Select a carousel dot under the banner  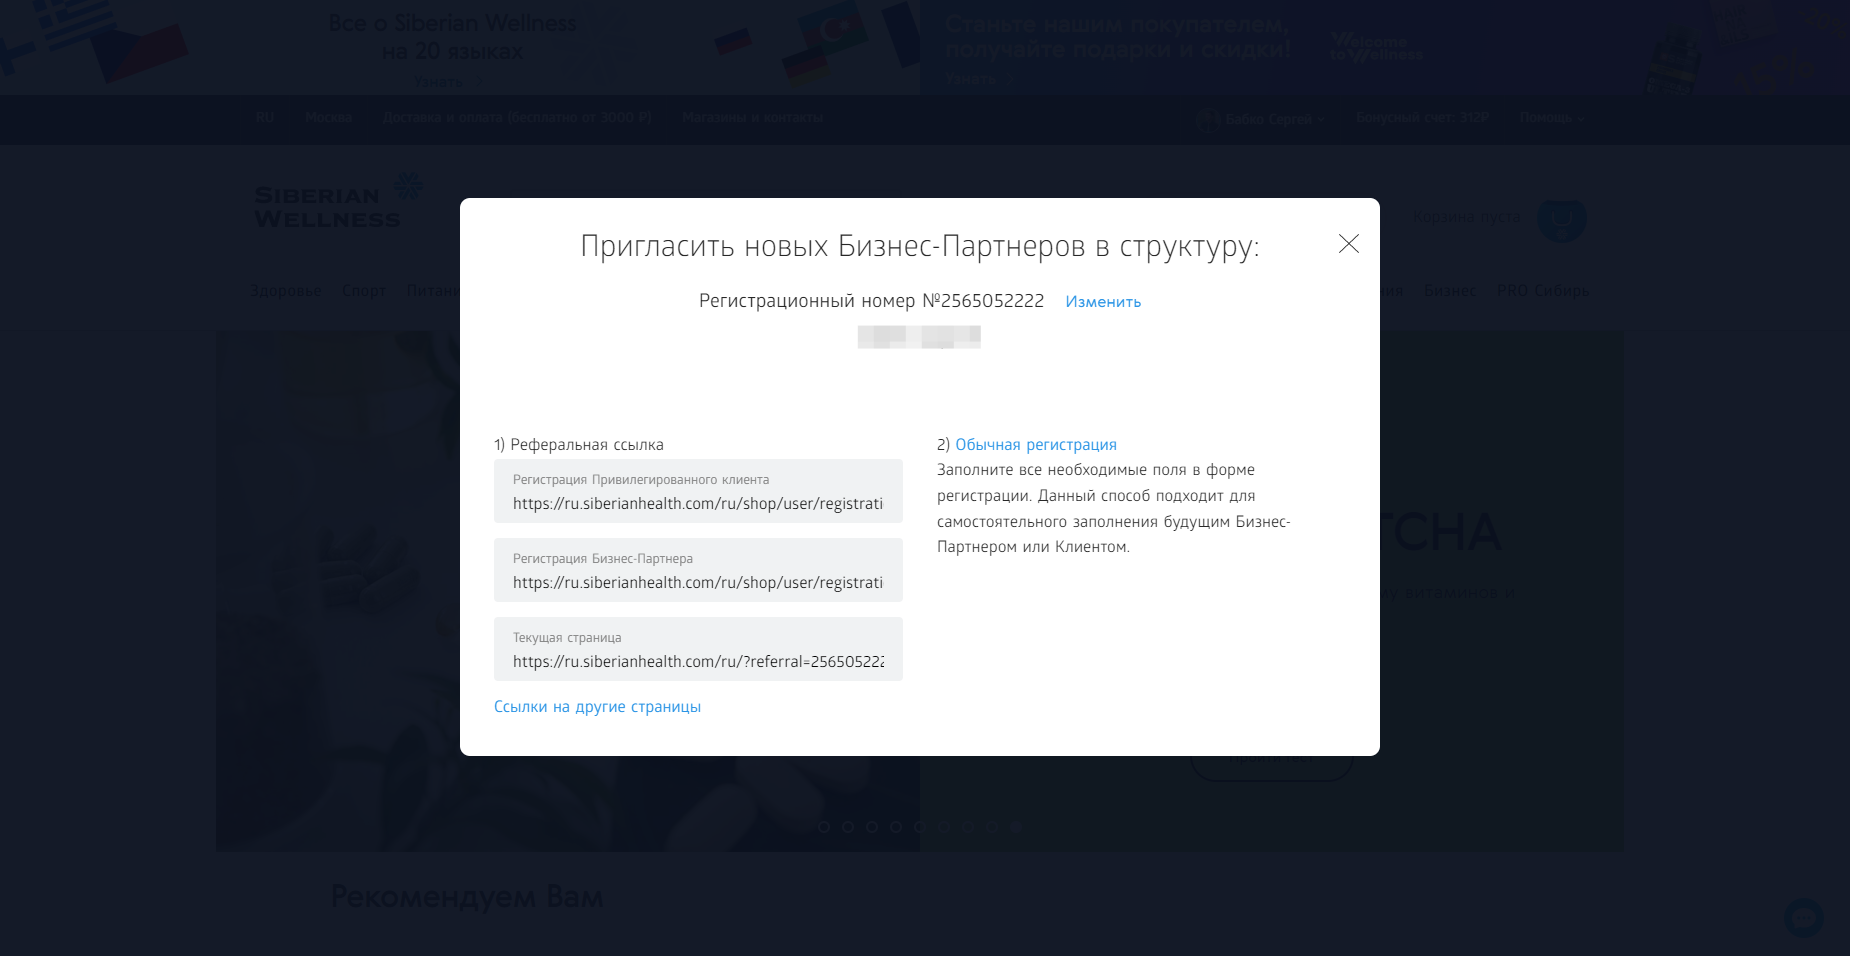pos(824,828)
